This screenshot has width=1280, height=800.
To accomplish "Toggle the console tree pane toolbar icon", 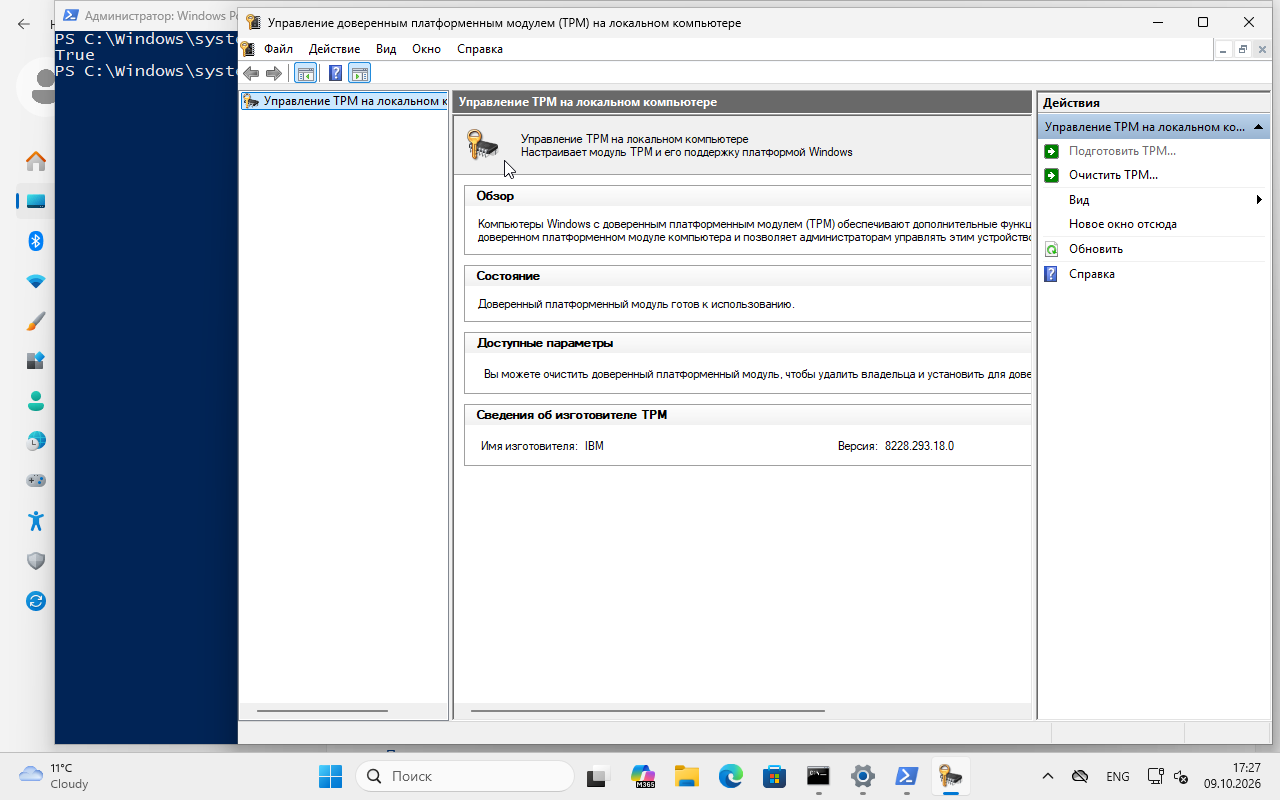I will pos(305,73).
